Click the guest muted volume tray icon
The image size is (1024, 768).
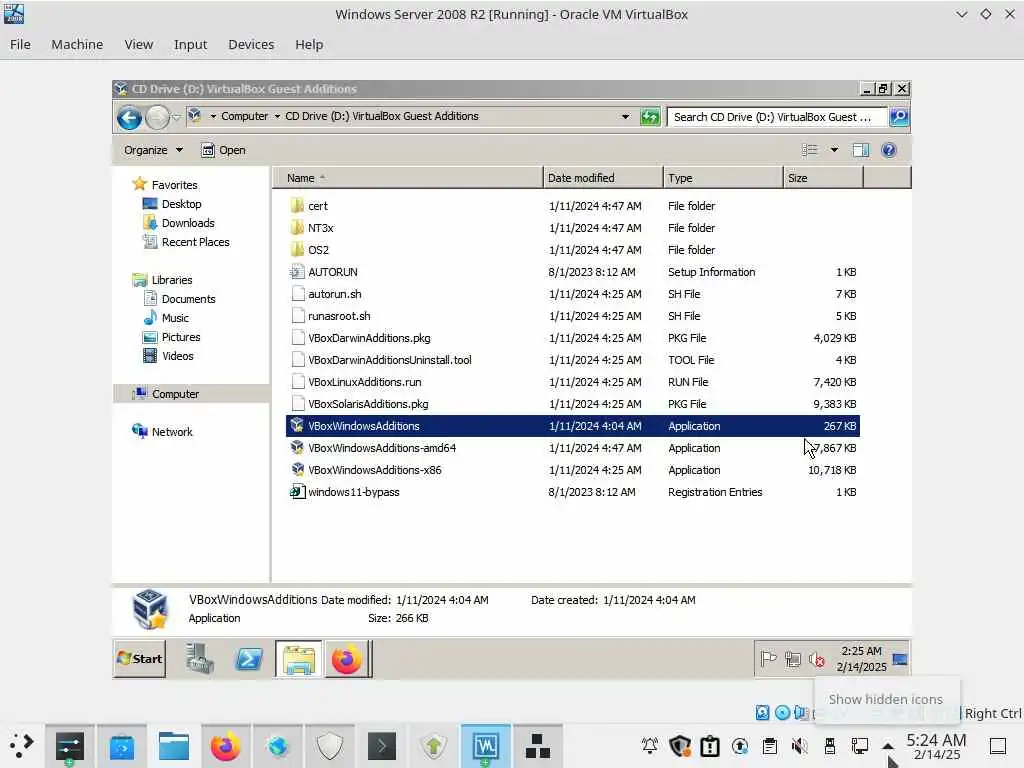click(816, 660)
